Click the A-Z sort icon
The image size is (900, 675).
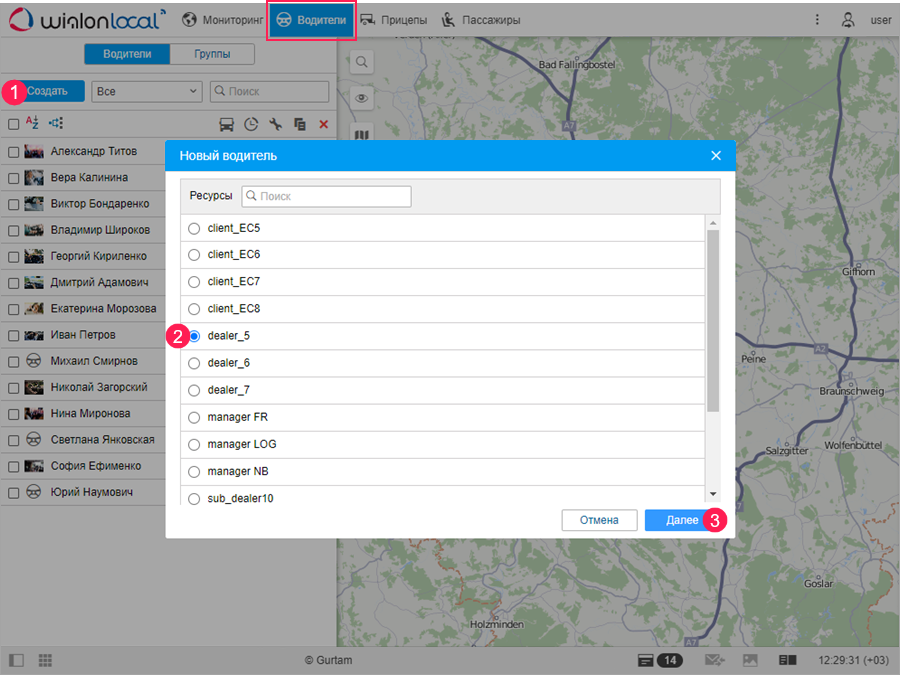tap(32, 123)
